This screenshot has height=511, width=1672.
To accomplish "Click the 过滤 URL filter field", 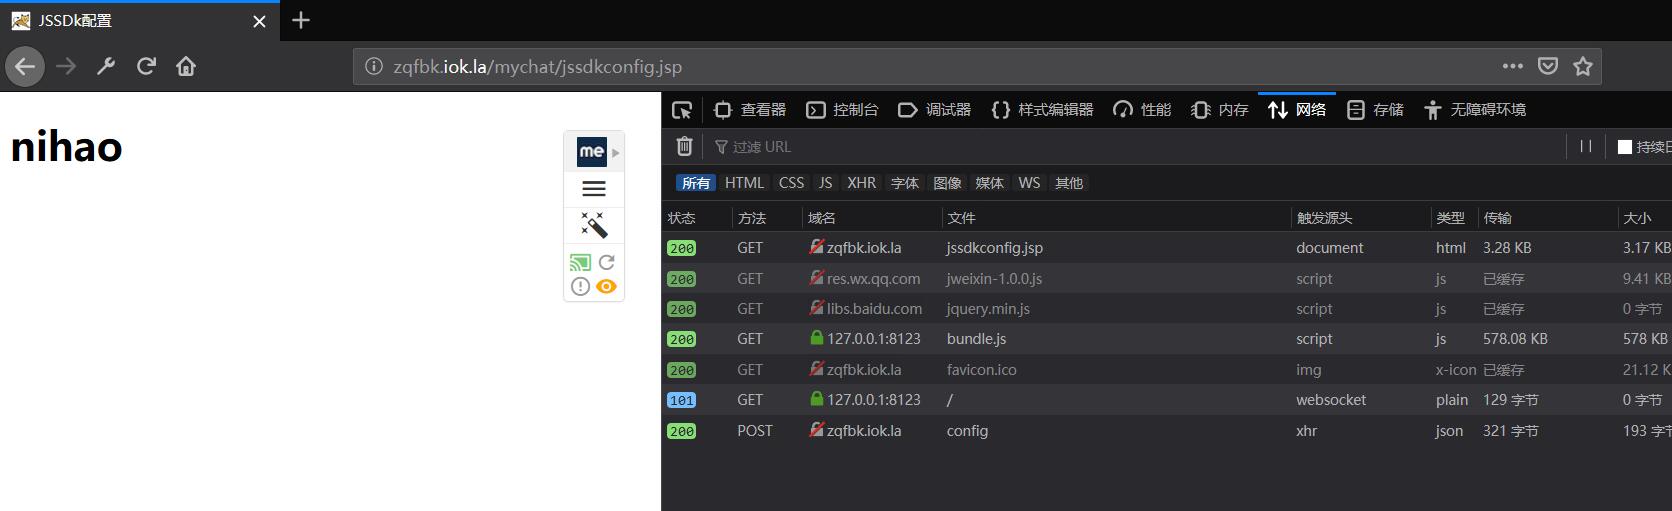I will (x=1135, y=147).
